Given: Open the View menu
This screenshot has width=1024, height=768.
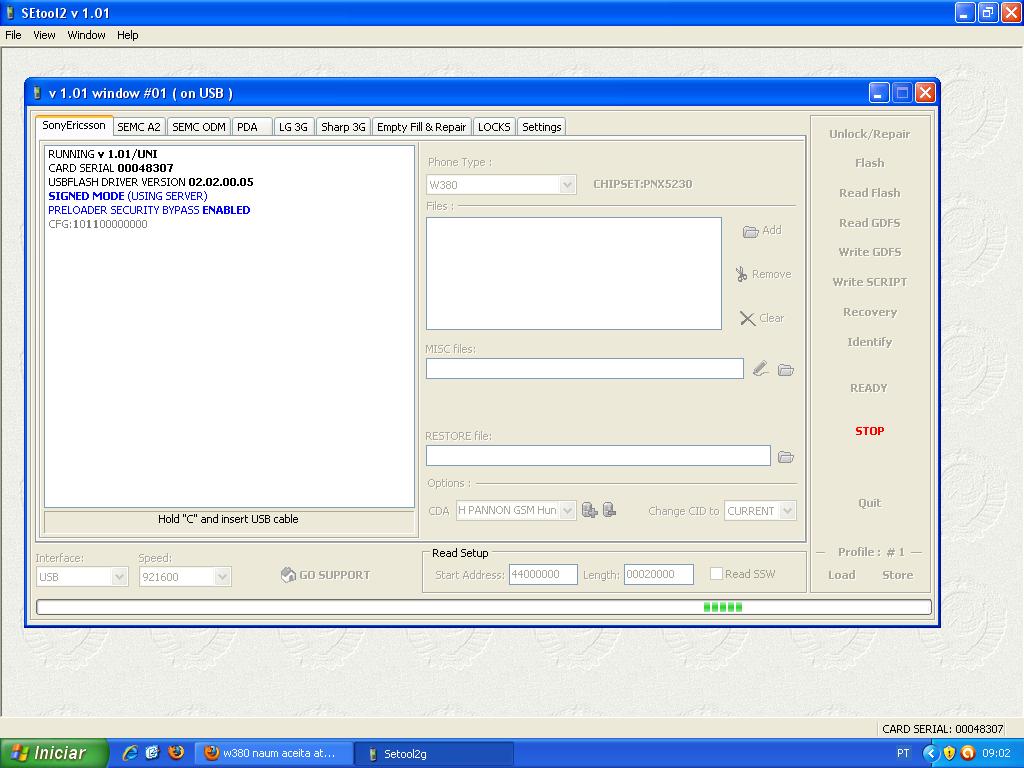Looking at the screenshot, I should pos(44,35).
